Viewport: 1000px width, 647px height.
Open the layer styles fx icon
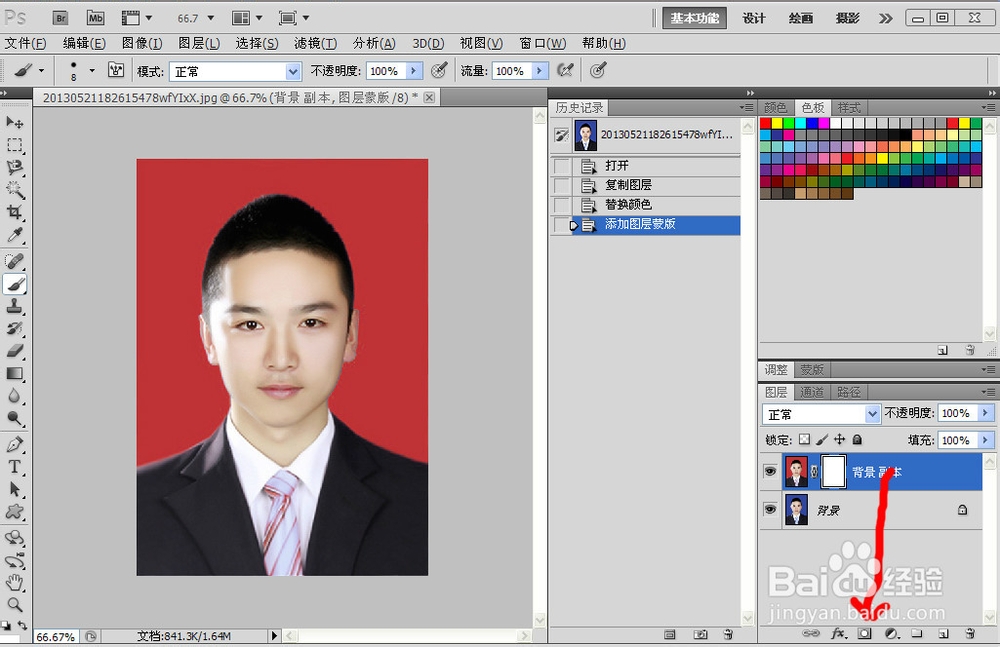(x=839, y=633)
